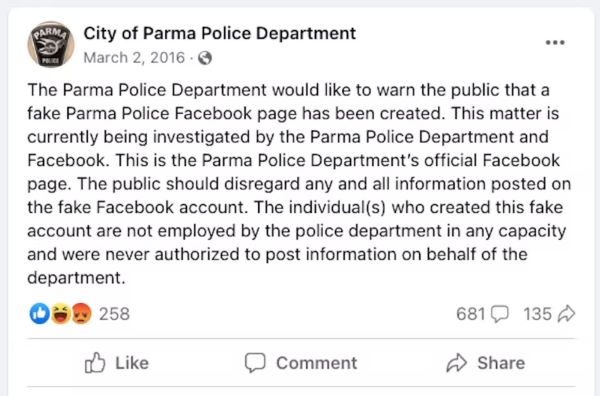Click the arrow icon on Share button
The image size is (600, 396).
(457, 363)
